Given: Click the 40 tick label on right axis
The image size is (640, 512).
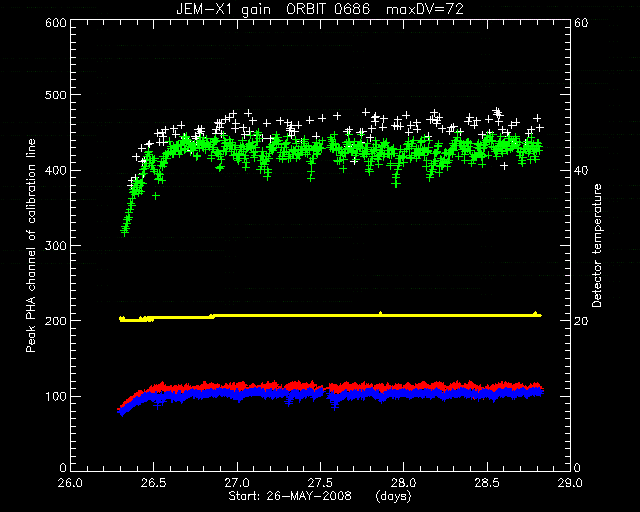Looking at the screenshot, I should (x=581, y=170).
